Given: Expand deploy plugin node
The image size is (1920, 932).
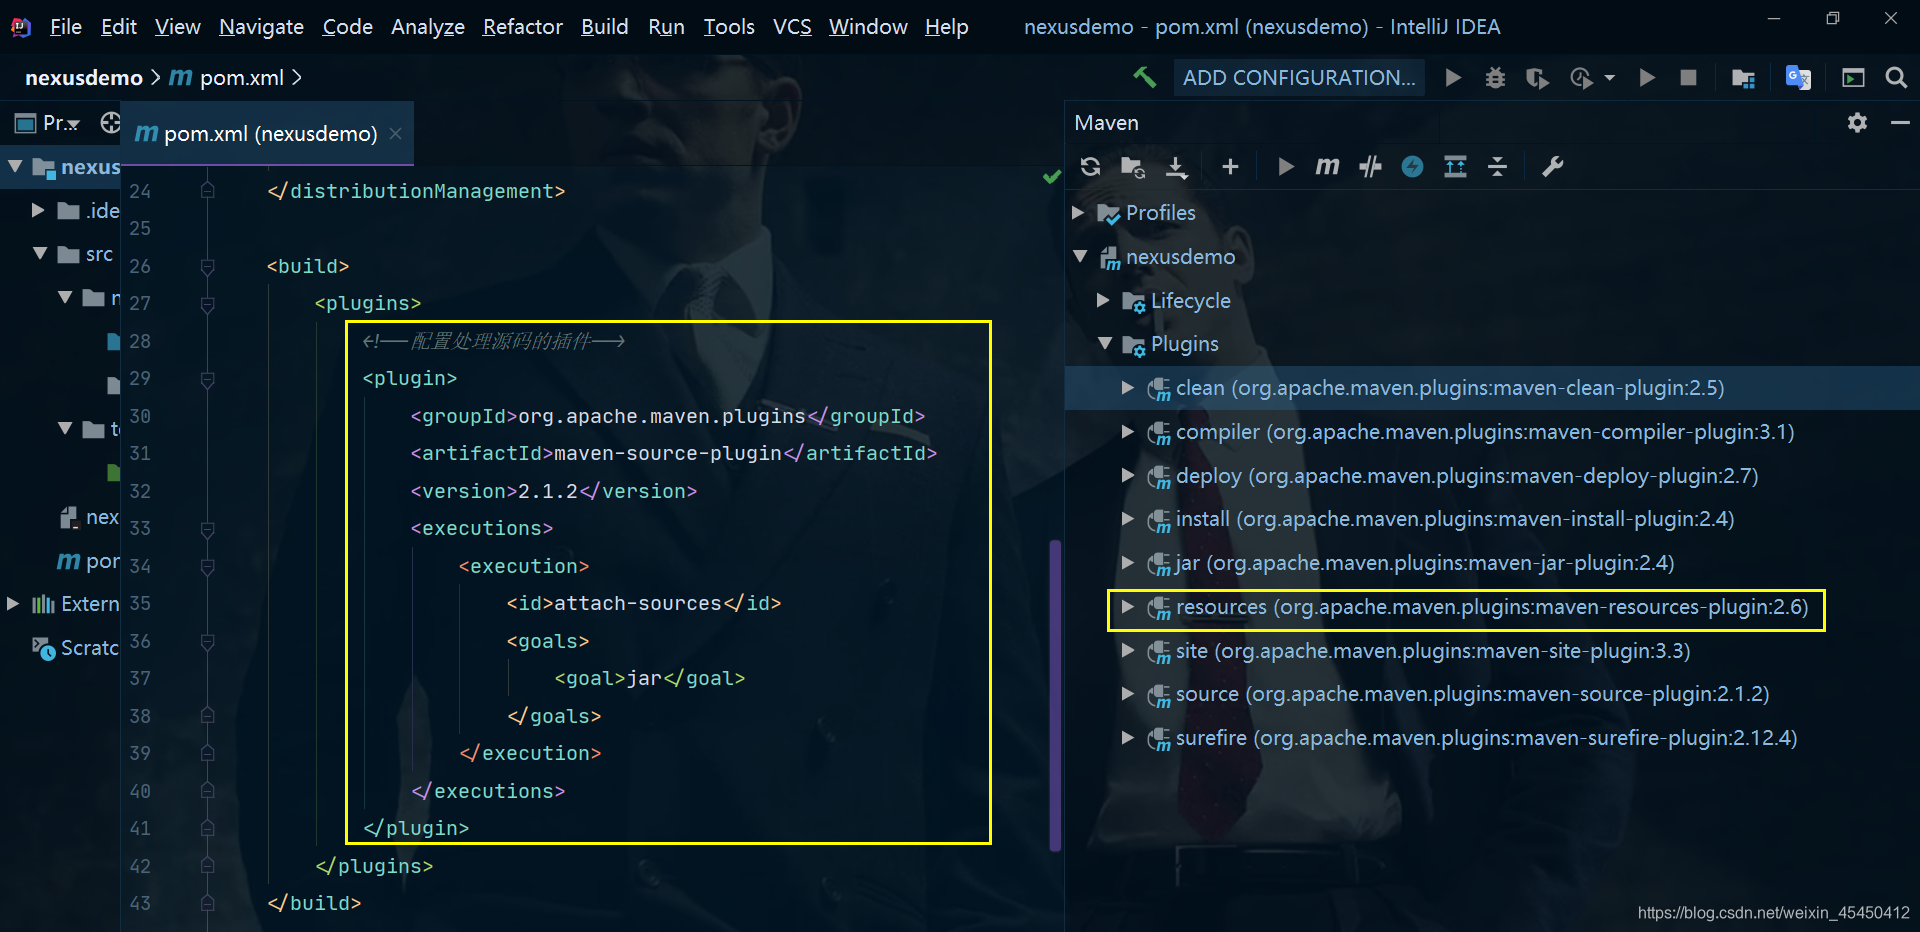Looking at the screenshot, I should click(1128, 475).
